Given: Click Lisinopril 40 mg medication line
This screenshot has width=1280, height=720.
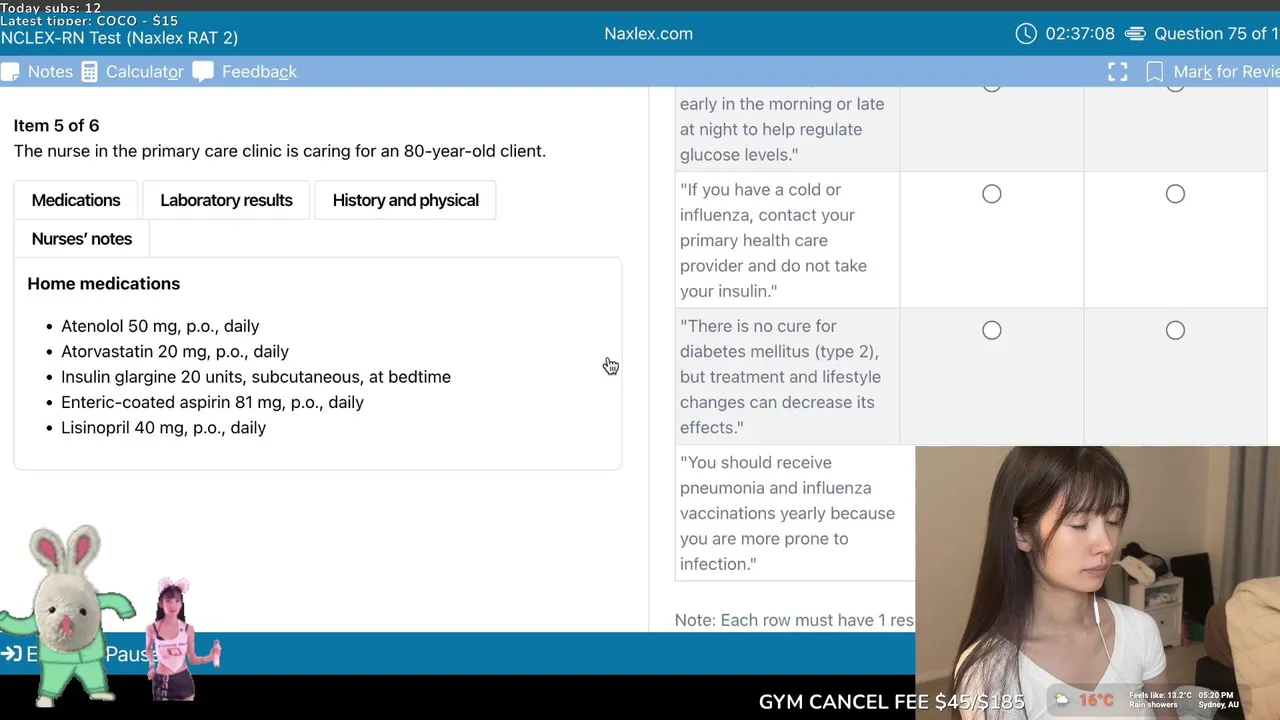Looking at the screenshot, I should tap(163, 428).
